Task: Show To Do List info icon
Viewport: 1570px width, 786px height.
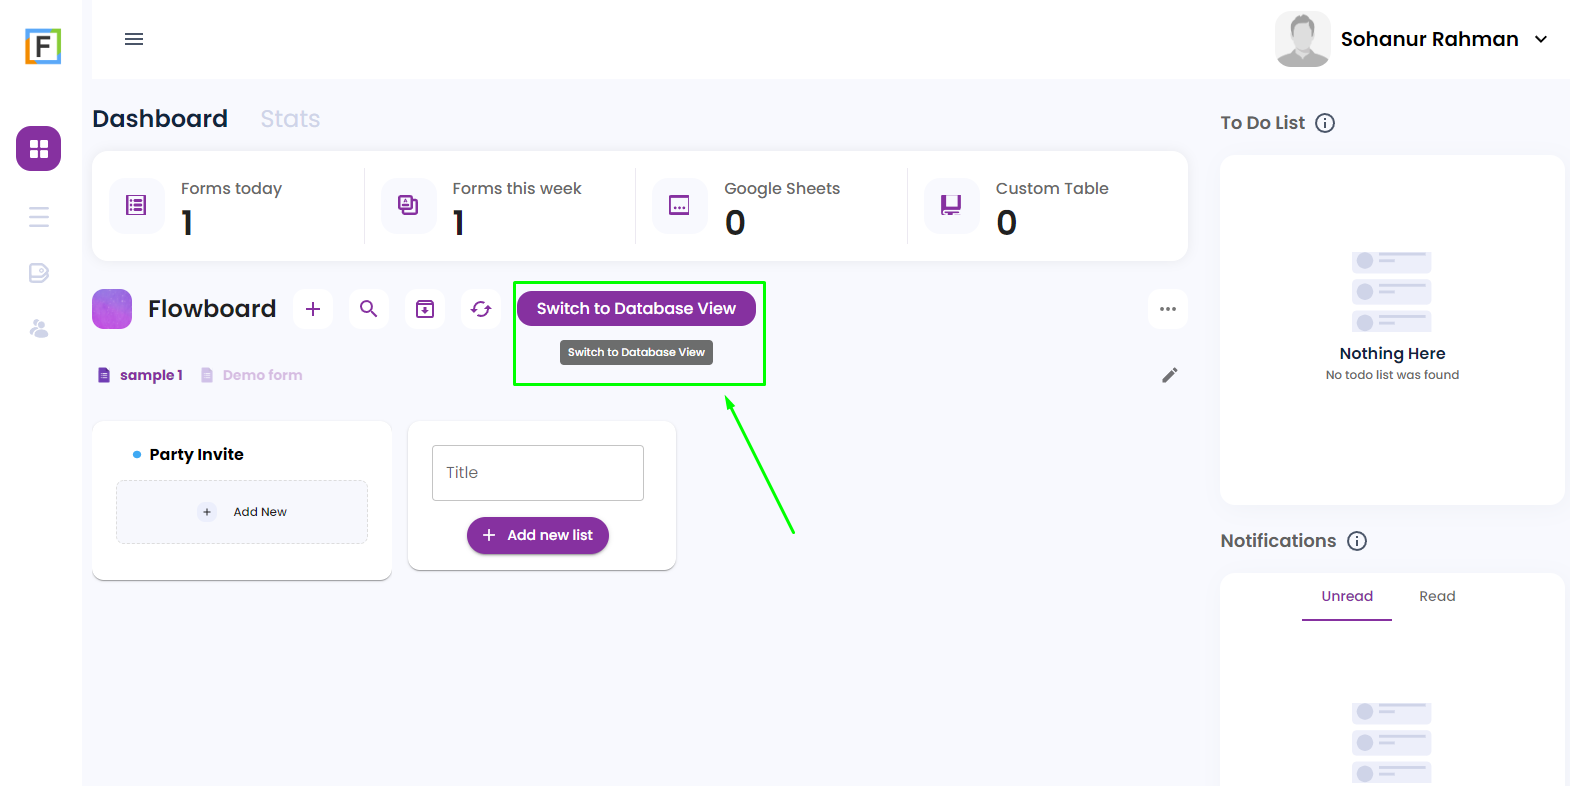Action: point(1325,123)
